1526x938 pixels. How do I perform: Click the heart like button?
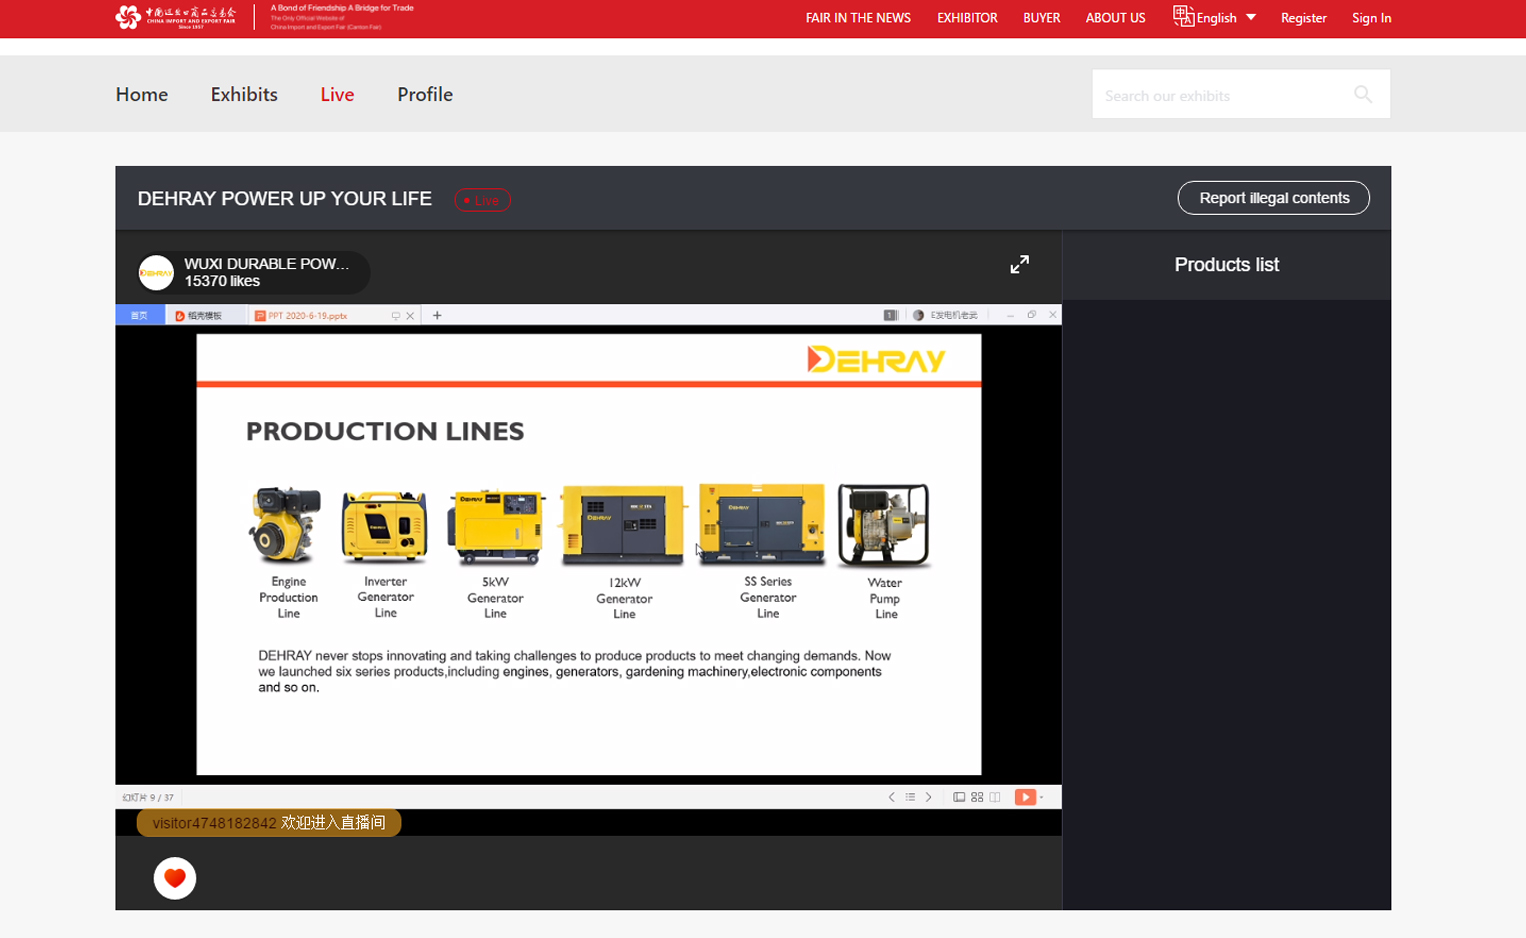[175, 878]
